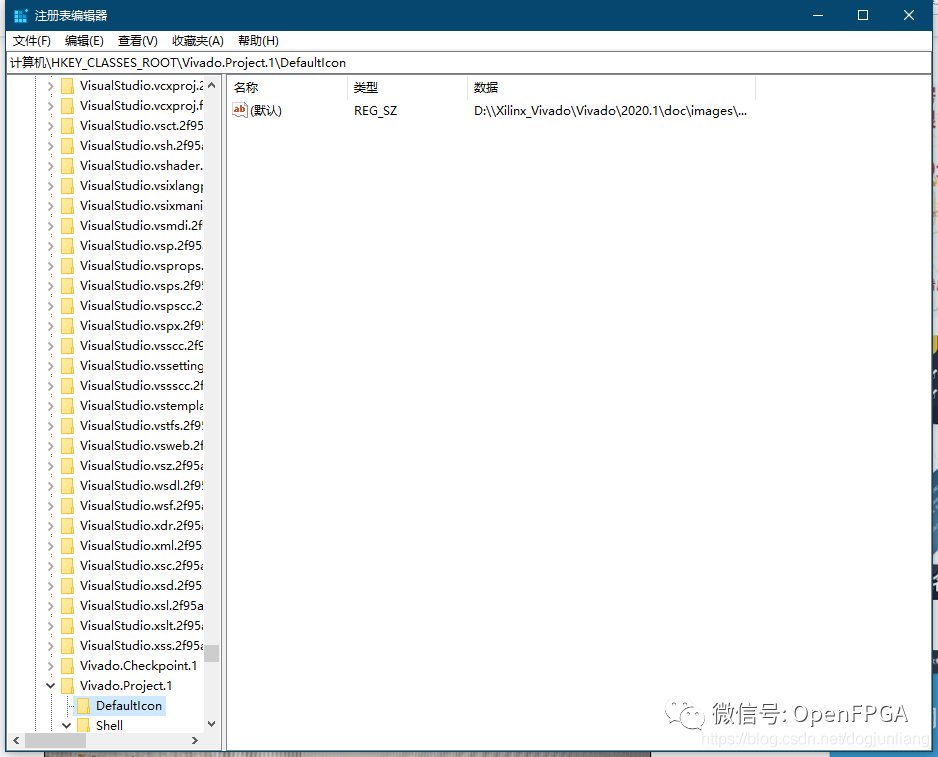Select the D:\\Xilinx_Vivado data value
The height and width of the screenshot is (757, 938).
(610, 111)
